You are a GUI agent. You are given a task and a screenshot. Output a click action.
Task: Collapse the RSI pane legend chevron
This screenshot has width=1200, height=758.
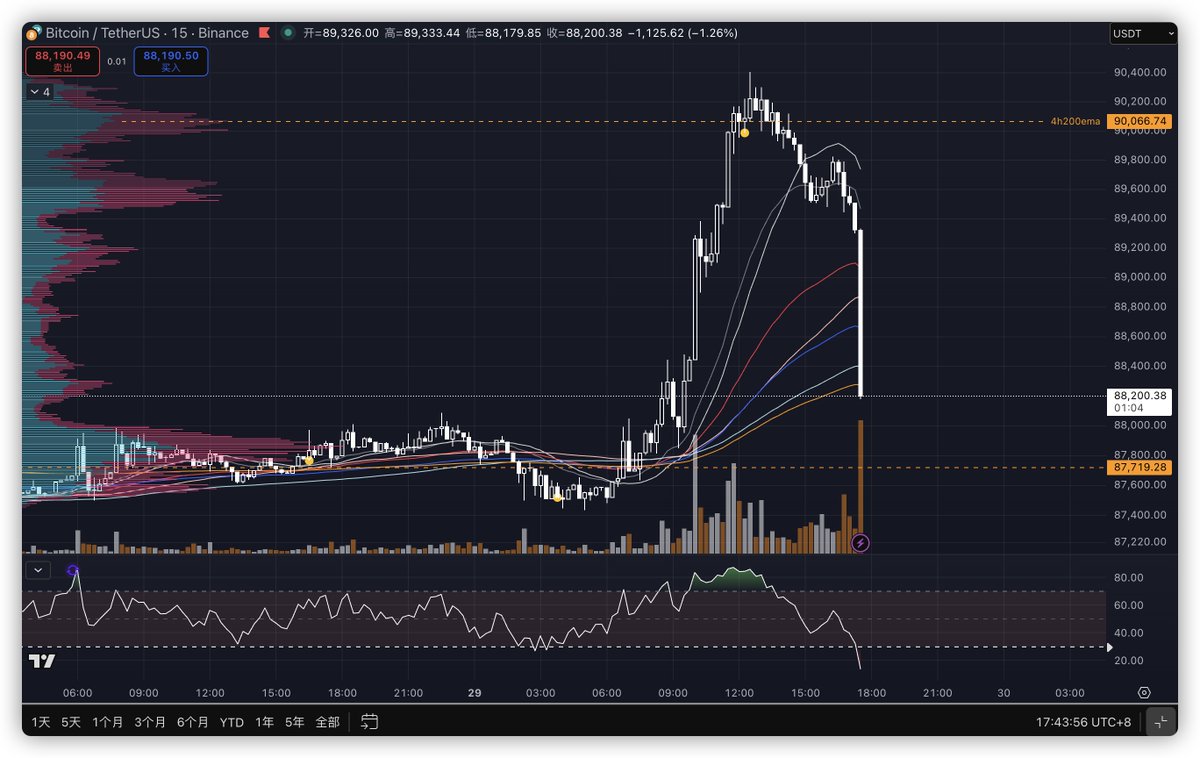[x=39, y=570]
